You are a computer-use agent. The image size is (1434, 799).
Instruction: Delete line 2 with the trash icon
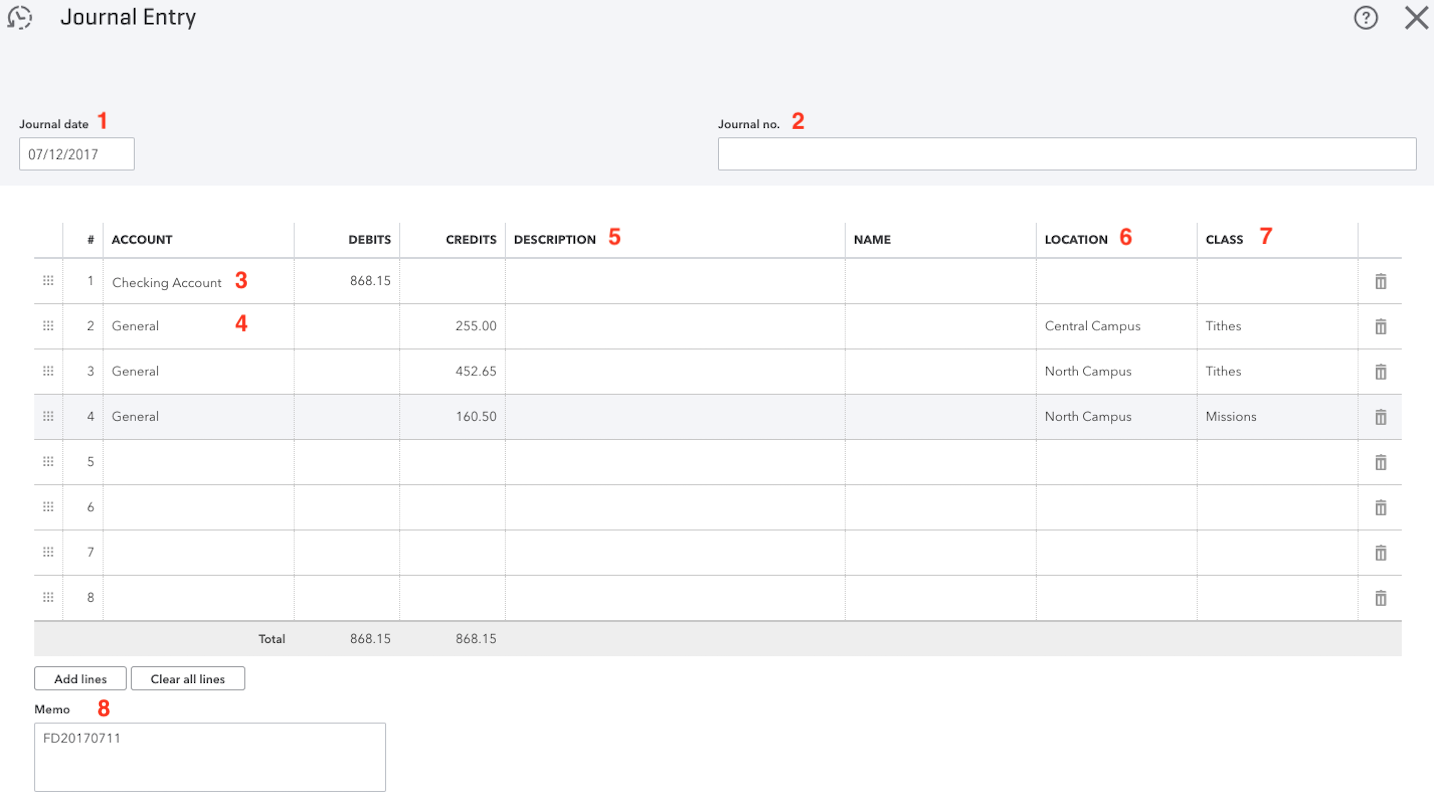pos(1380,327)
